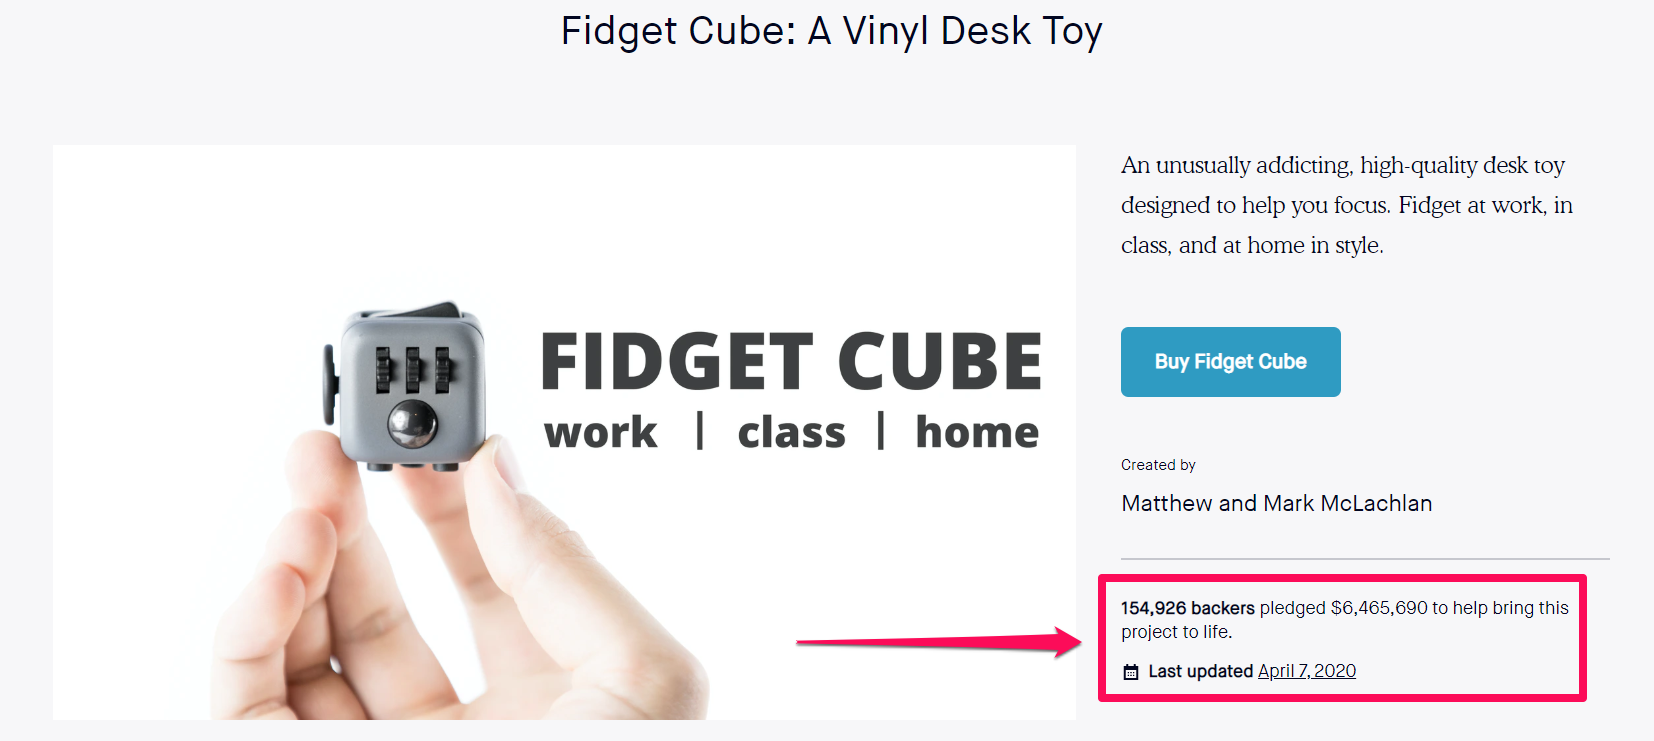Open the April 7, 2020 update link
This screenshot has height=741, width=1654.
coord(1306,671)
